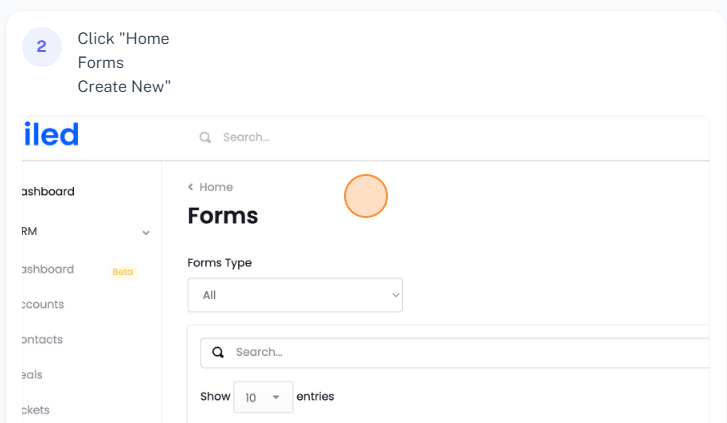Open Dashboard Beta under CRM
The image size is (727, 423).
(x=47, y=269)
